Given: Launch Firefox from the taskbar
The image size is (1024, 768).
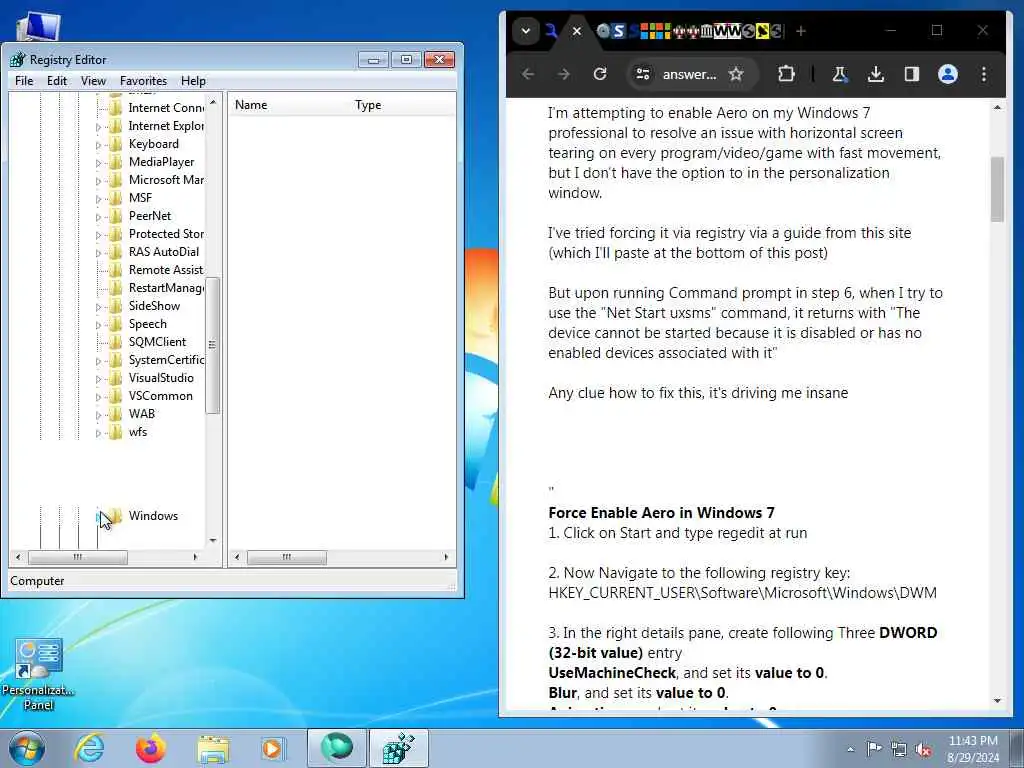Looking at the screenshot, I should (151, 748).
